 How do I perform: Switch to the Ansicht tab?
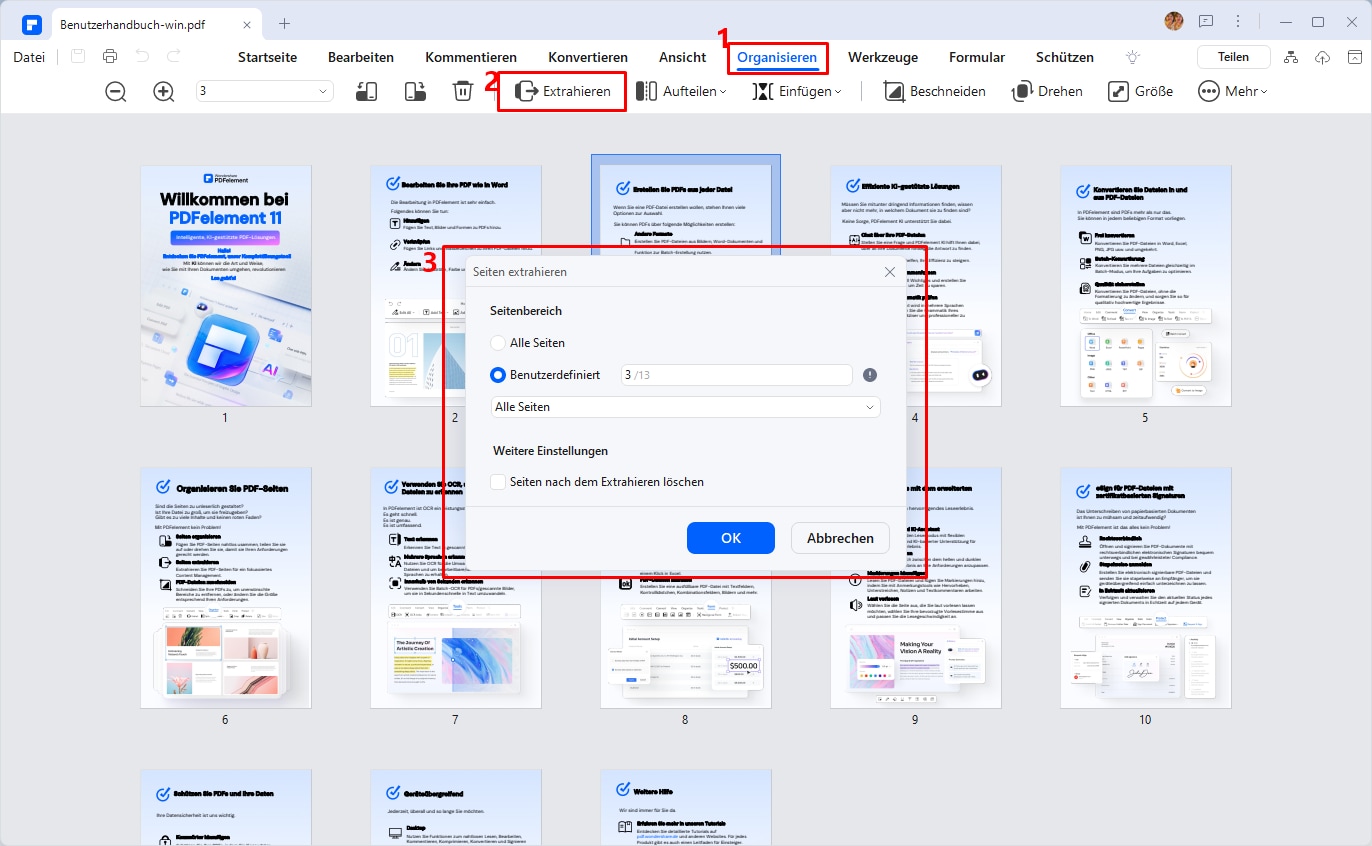coord(682,57)
